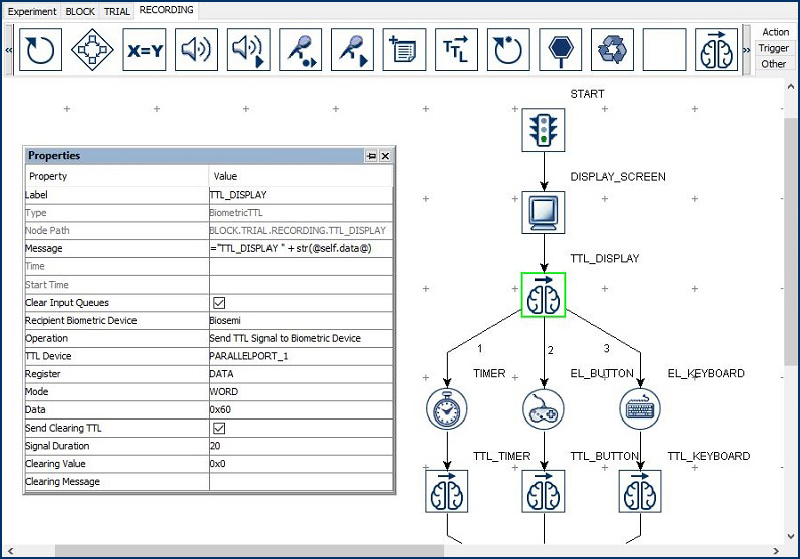Edit the Data value 0x60

point(301,410)
